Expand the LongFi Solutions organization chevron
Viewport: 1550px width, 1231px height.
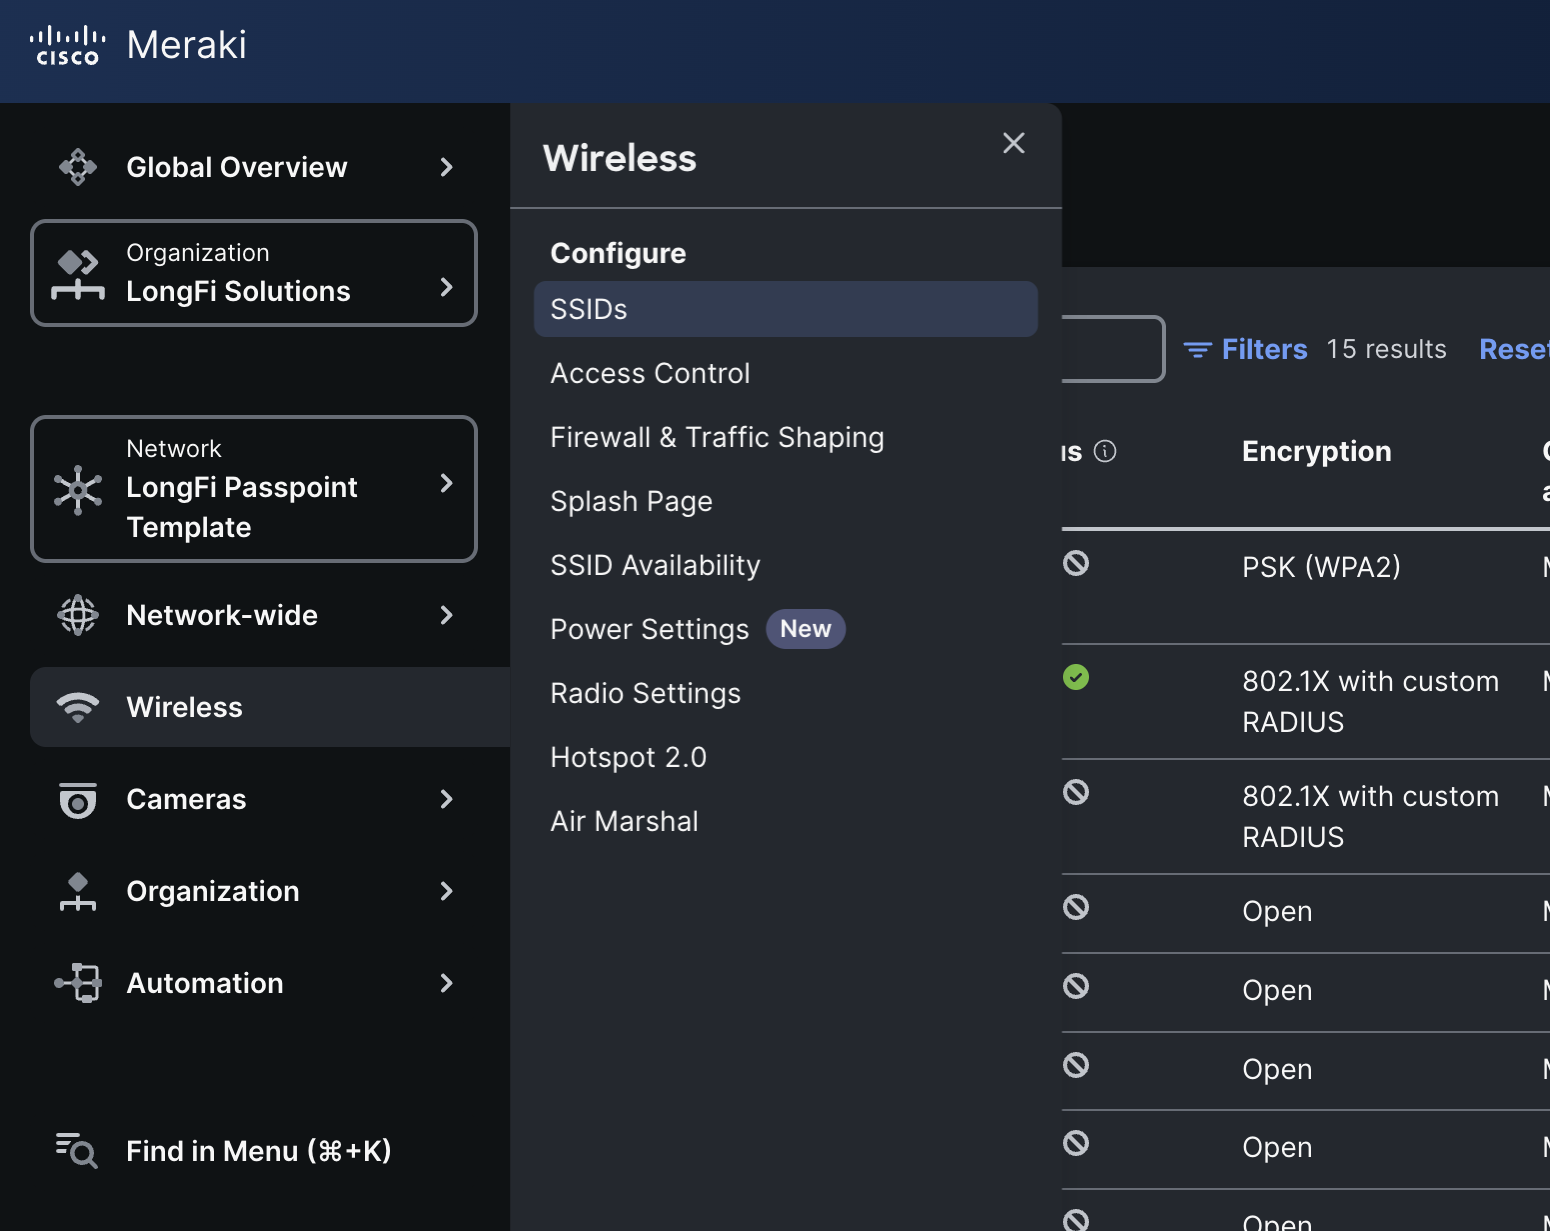447,287
